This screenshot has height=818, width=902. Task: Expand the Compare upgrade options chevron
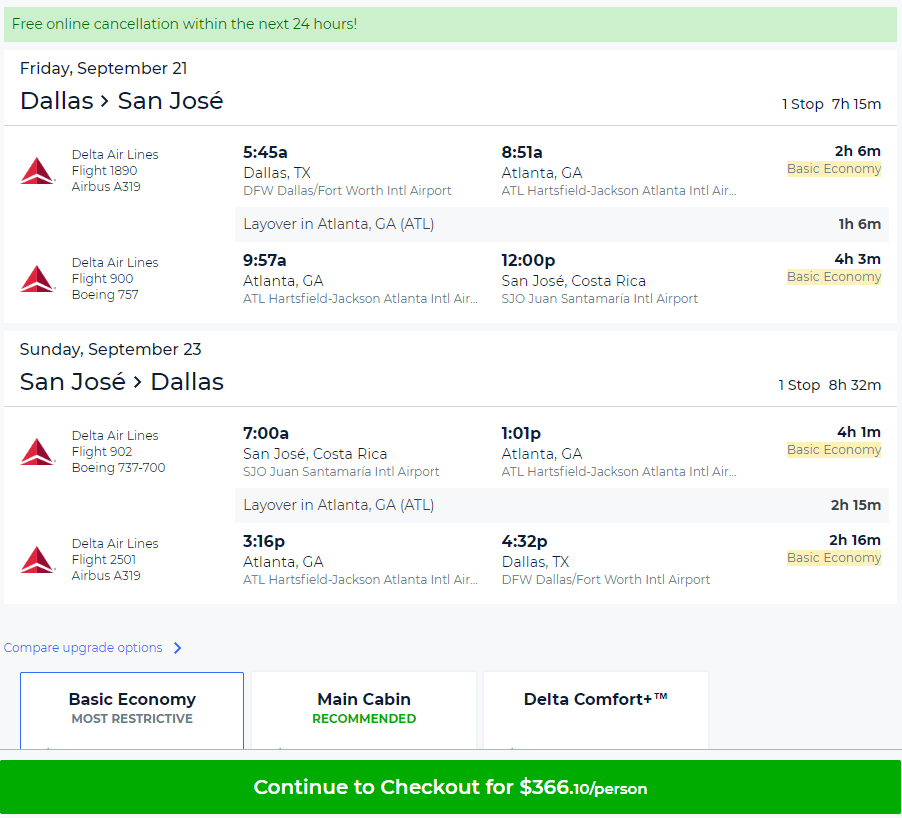179,648
